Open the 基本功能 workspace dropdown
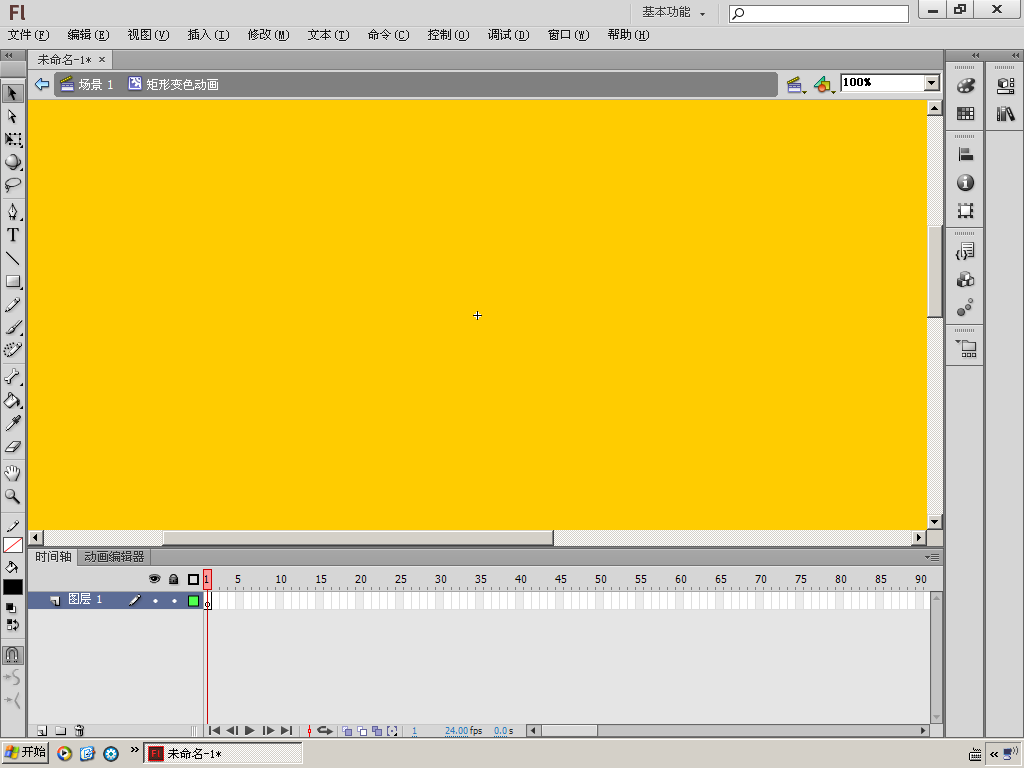 pyautogui.click(x=673, y=12)
